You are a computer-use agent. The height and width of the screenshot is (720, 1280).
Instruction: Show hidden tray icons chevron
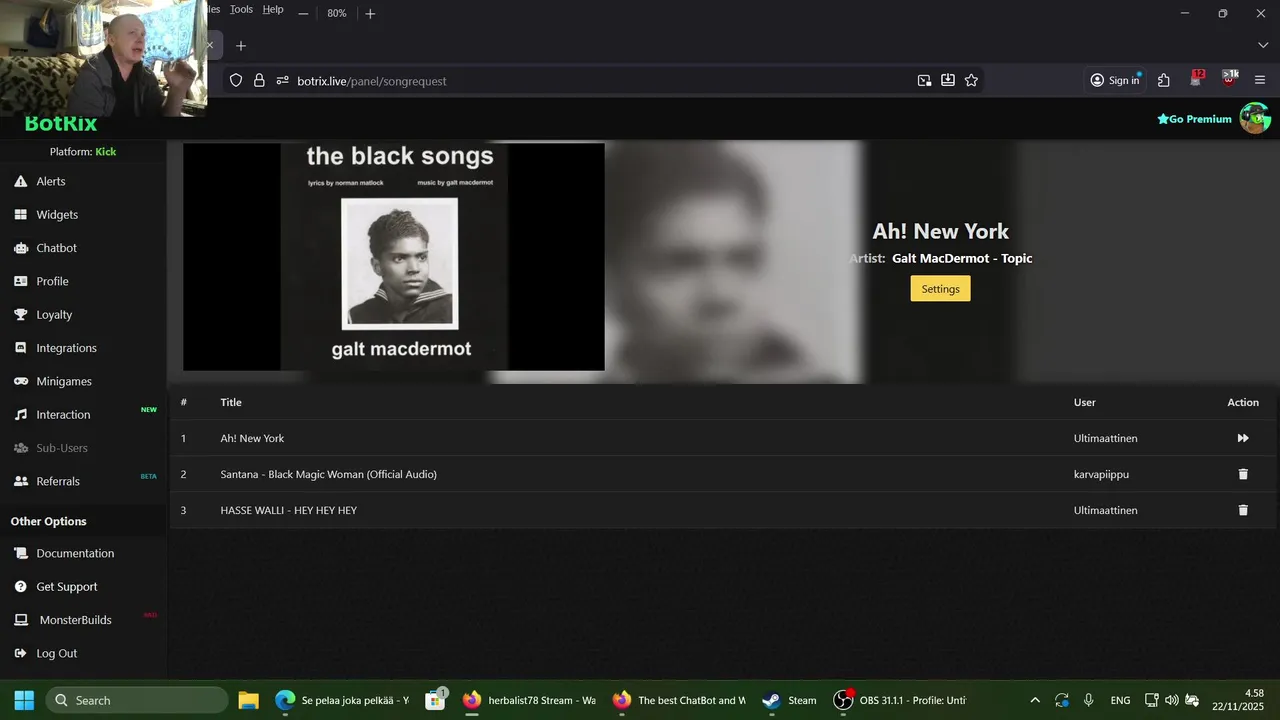(x=1035, y=700)
